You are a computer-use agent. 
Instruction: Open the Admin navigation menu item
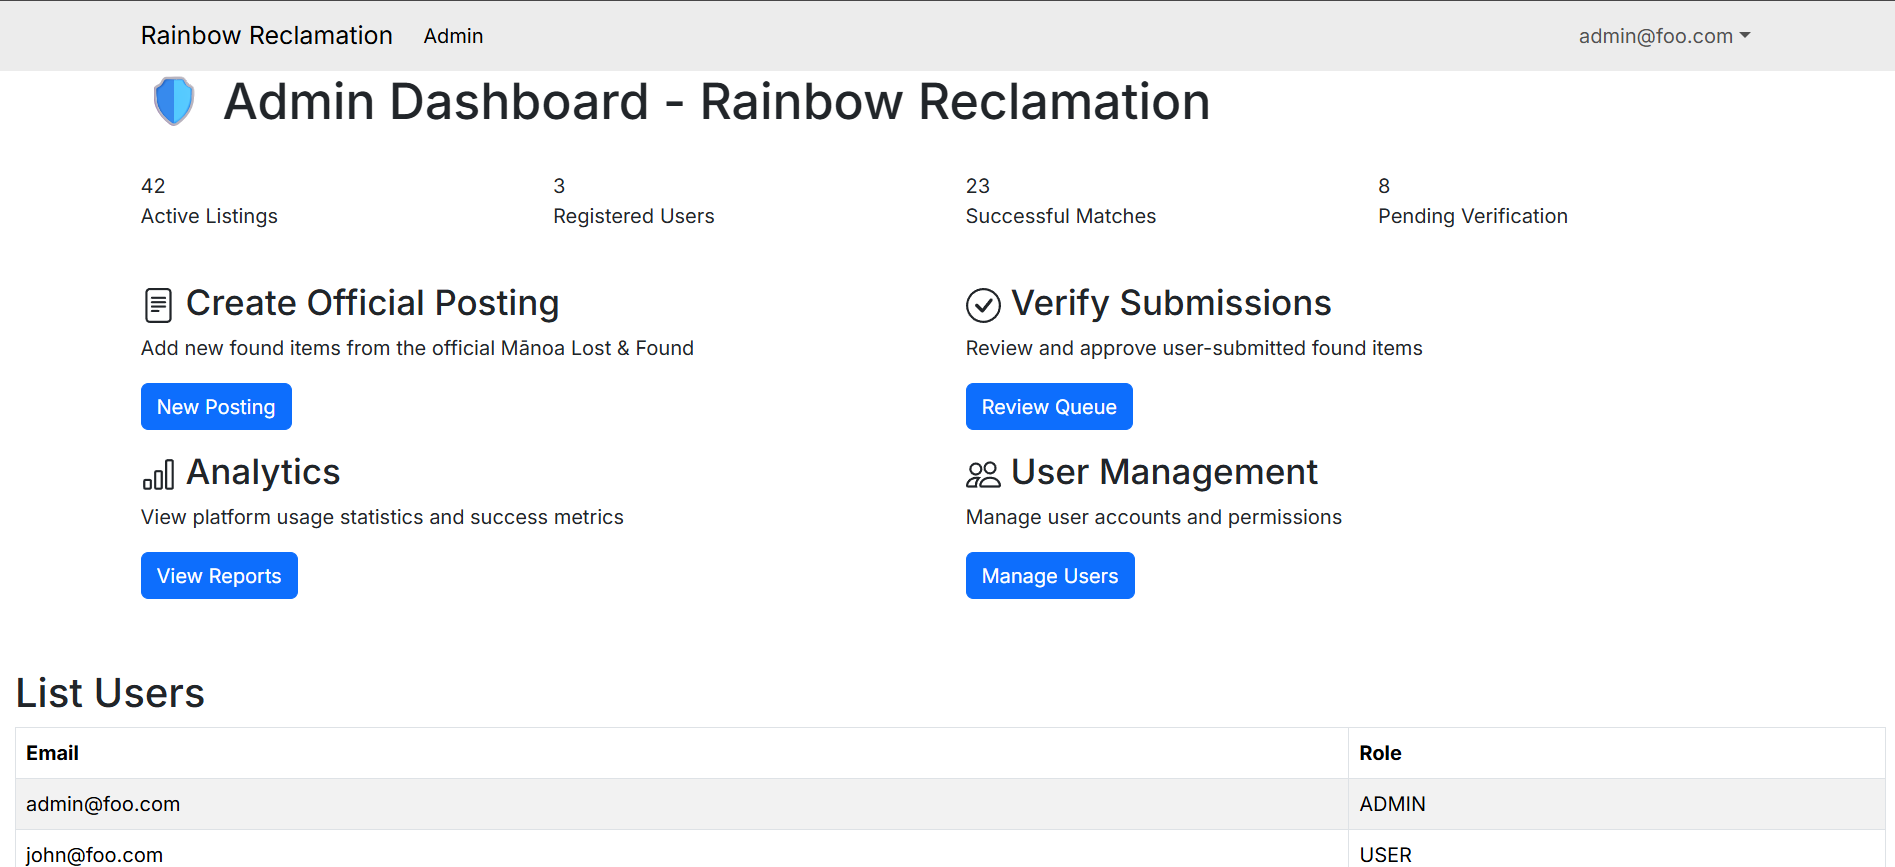453,36
